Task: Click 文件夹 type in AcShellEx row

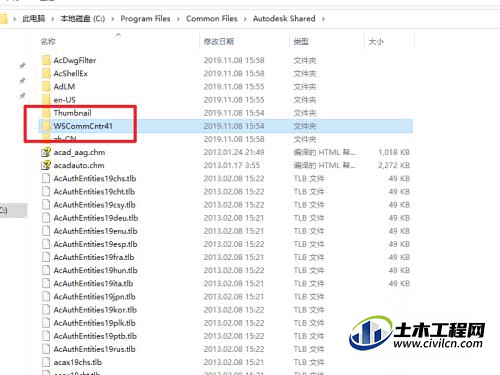Action: click(305, 73)
